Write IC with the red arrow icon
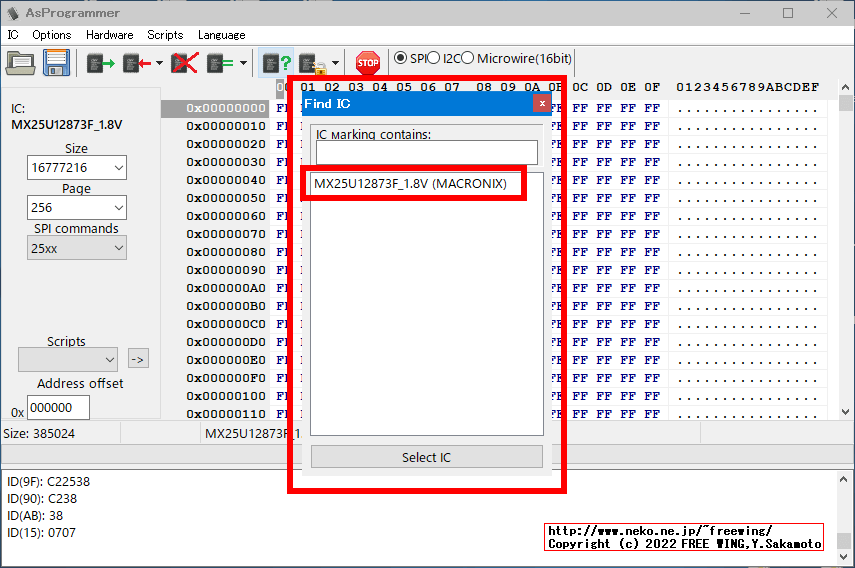Screen dimensions: 855x568 pos(137,64)
